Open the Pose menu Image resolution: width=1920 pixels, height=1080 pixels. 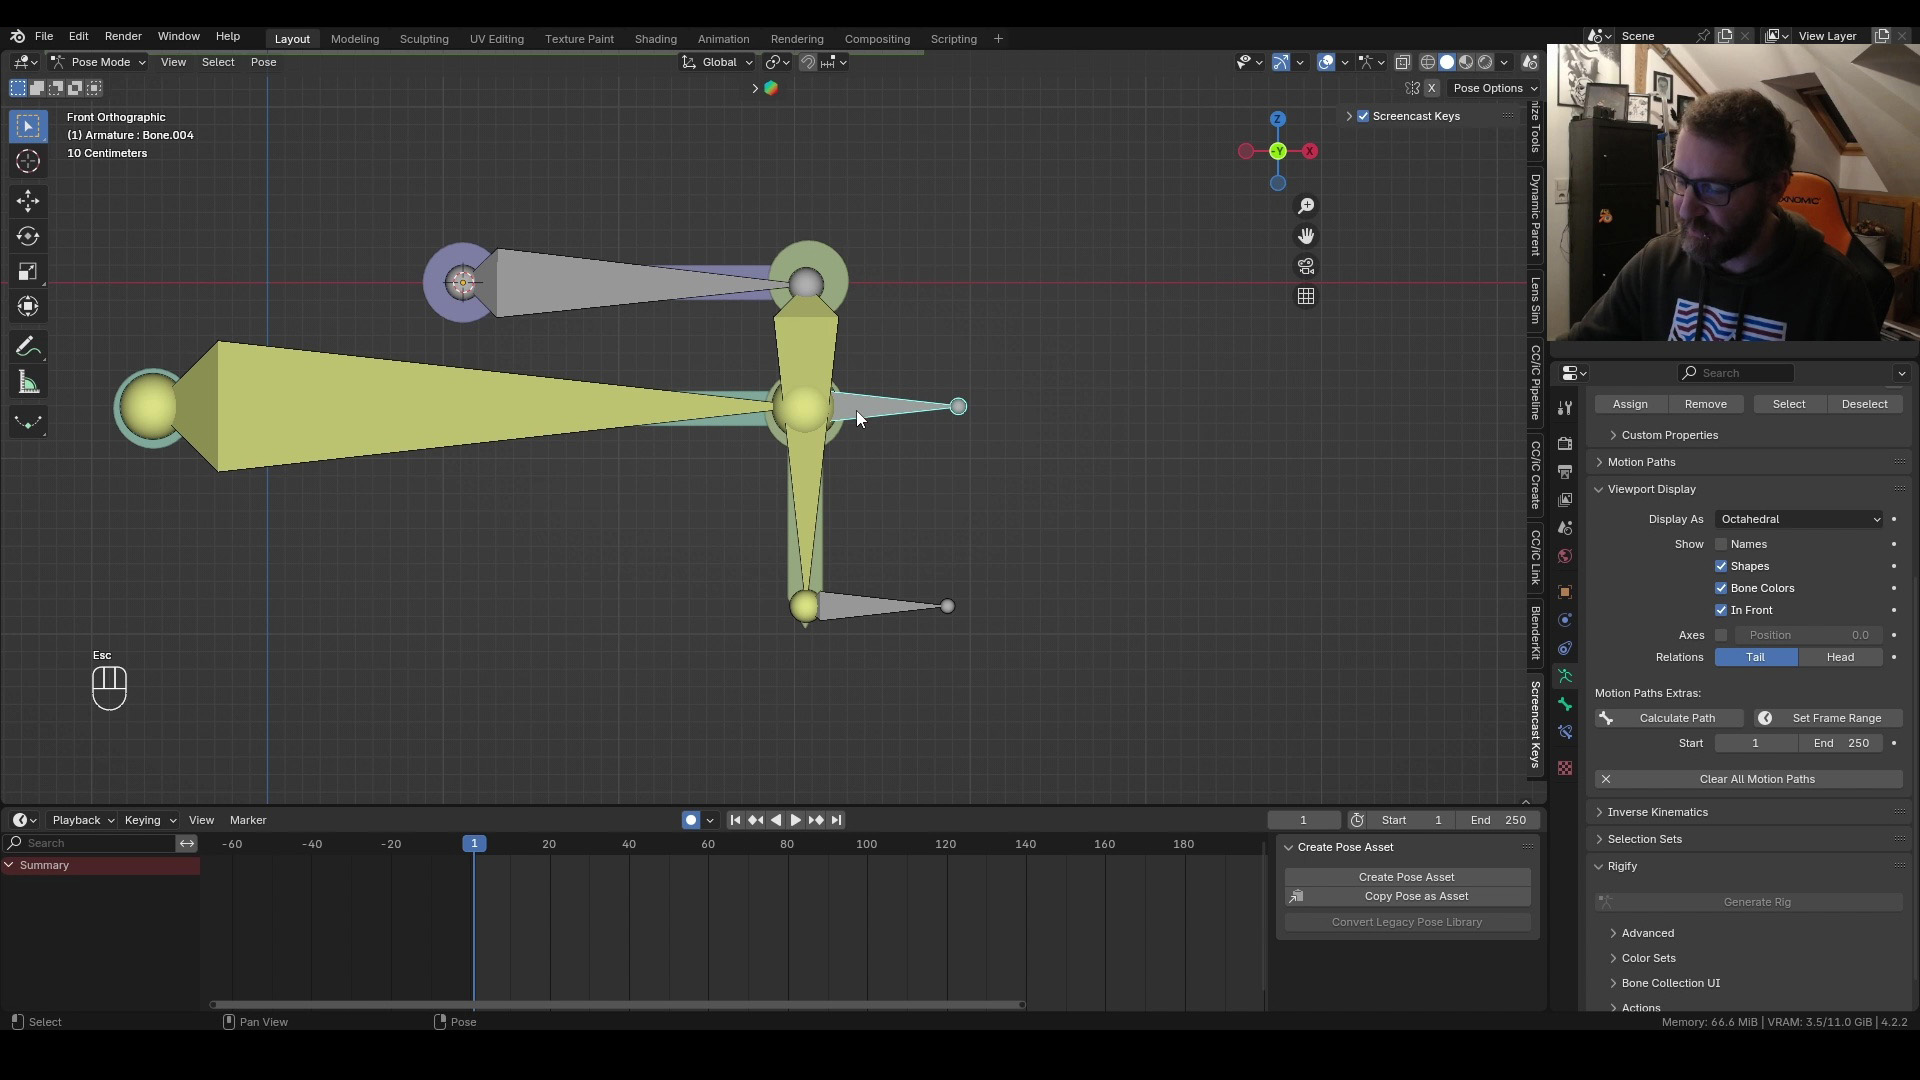pyautogui.click(x=263, y=62)
